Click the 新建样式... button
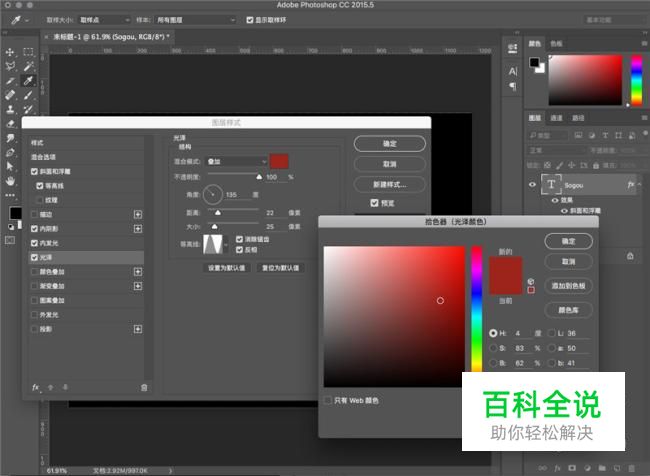Viewport: 650px width, 476px height. coord(390,185)
